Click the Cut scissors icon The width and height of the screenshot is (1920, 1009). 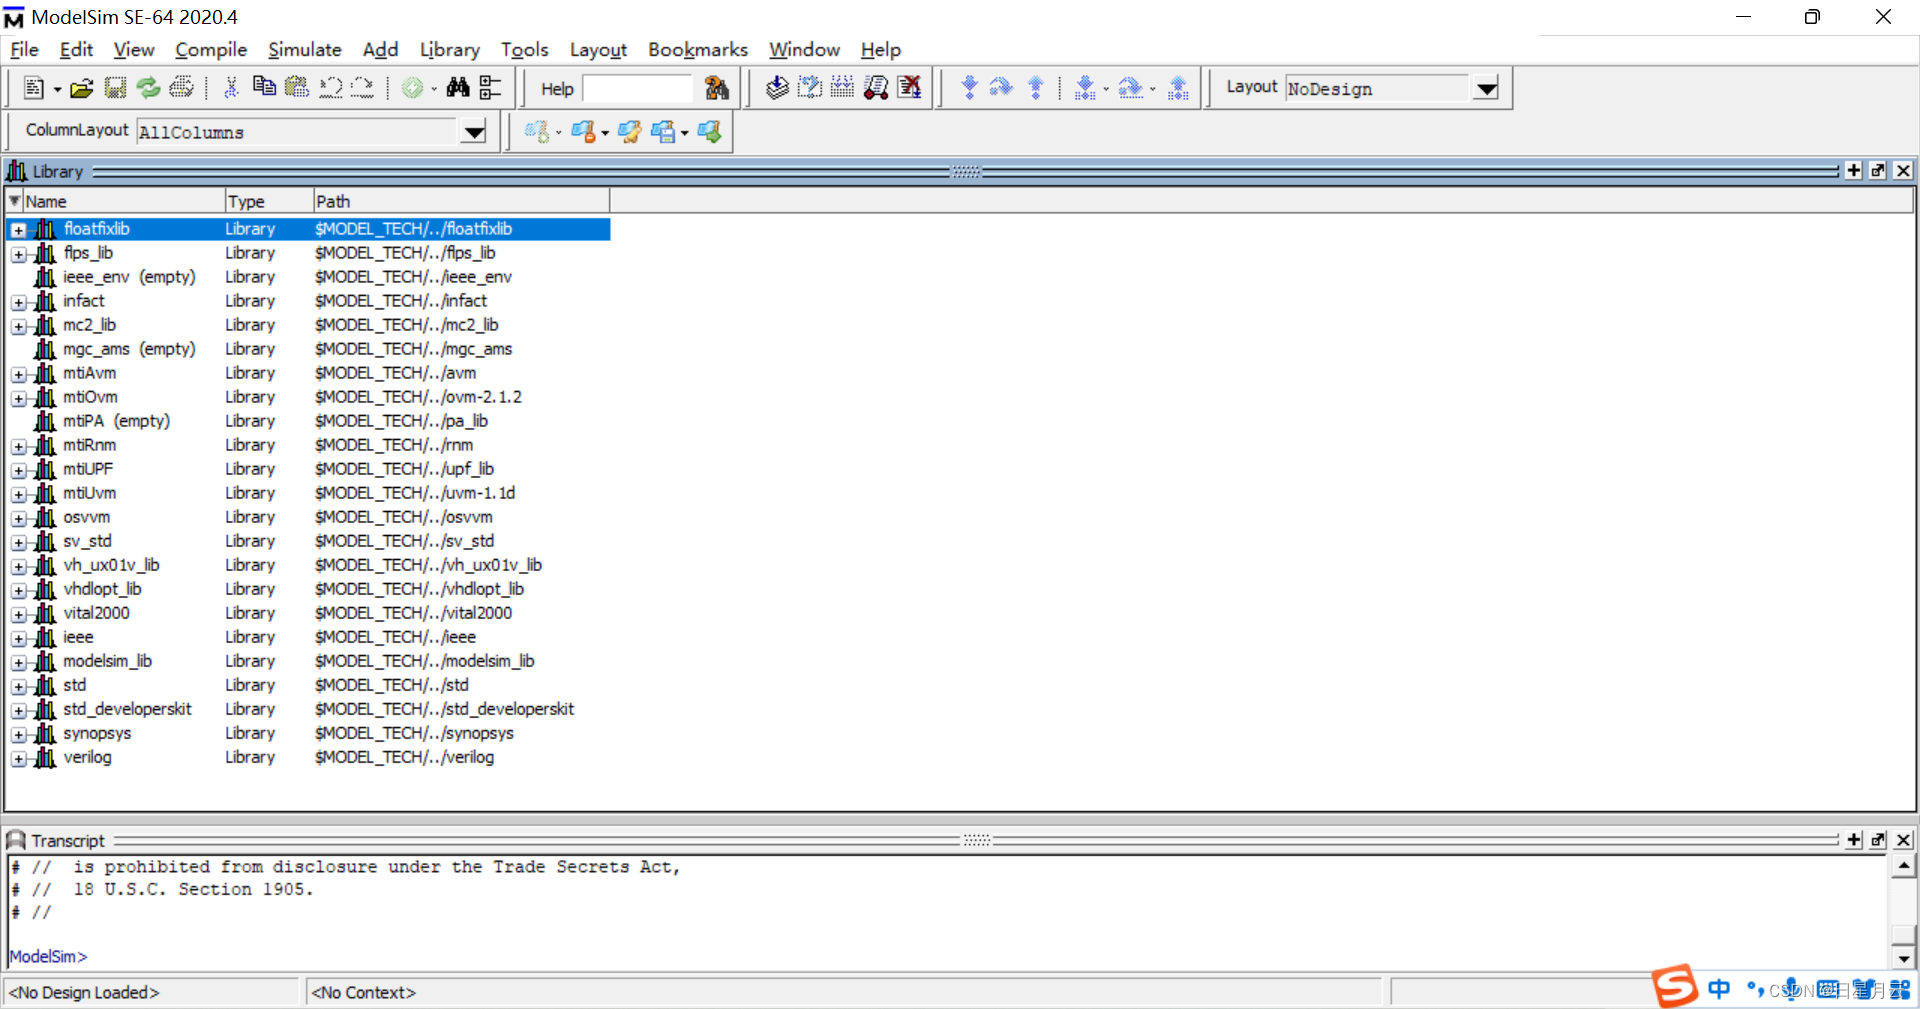click(x=231, y=88)
